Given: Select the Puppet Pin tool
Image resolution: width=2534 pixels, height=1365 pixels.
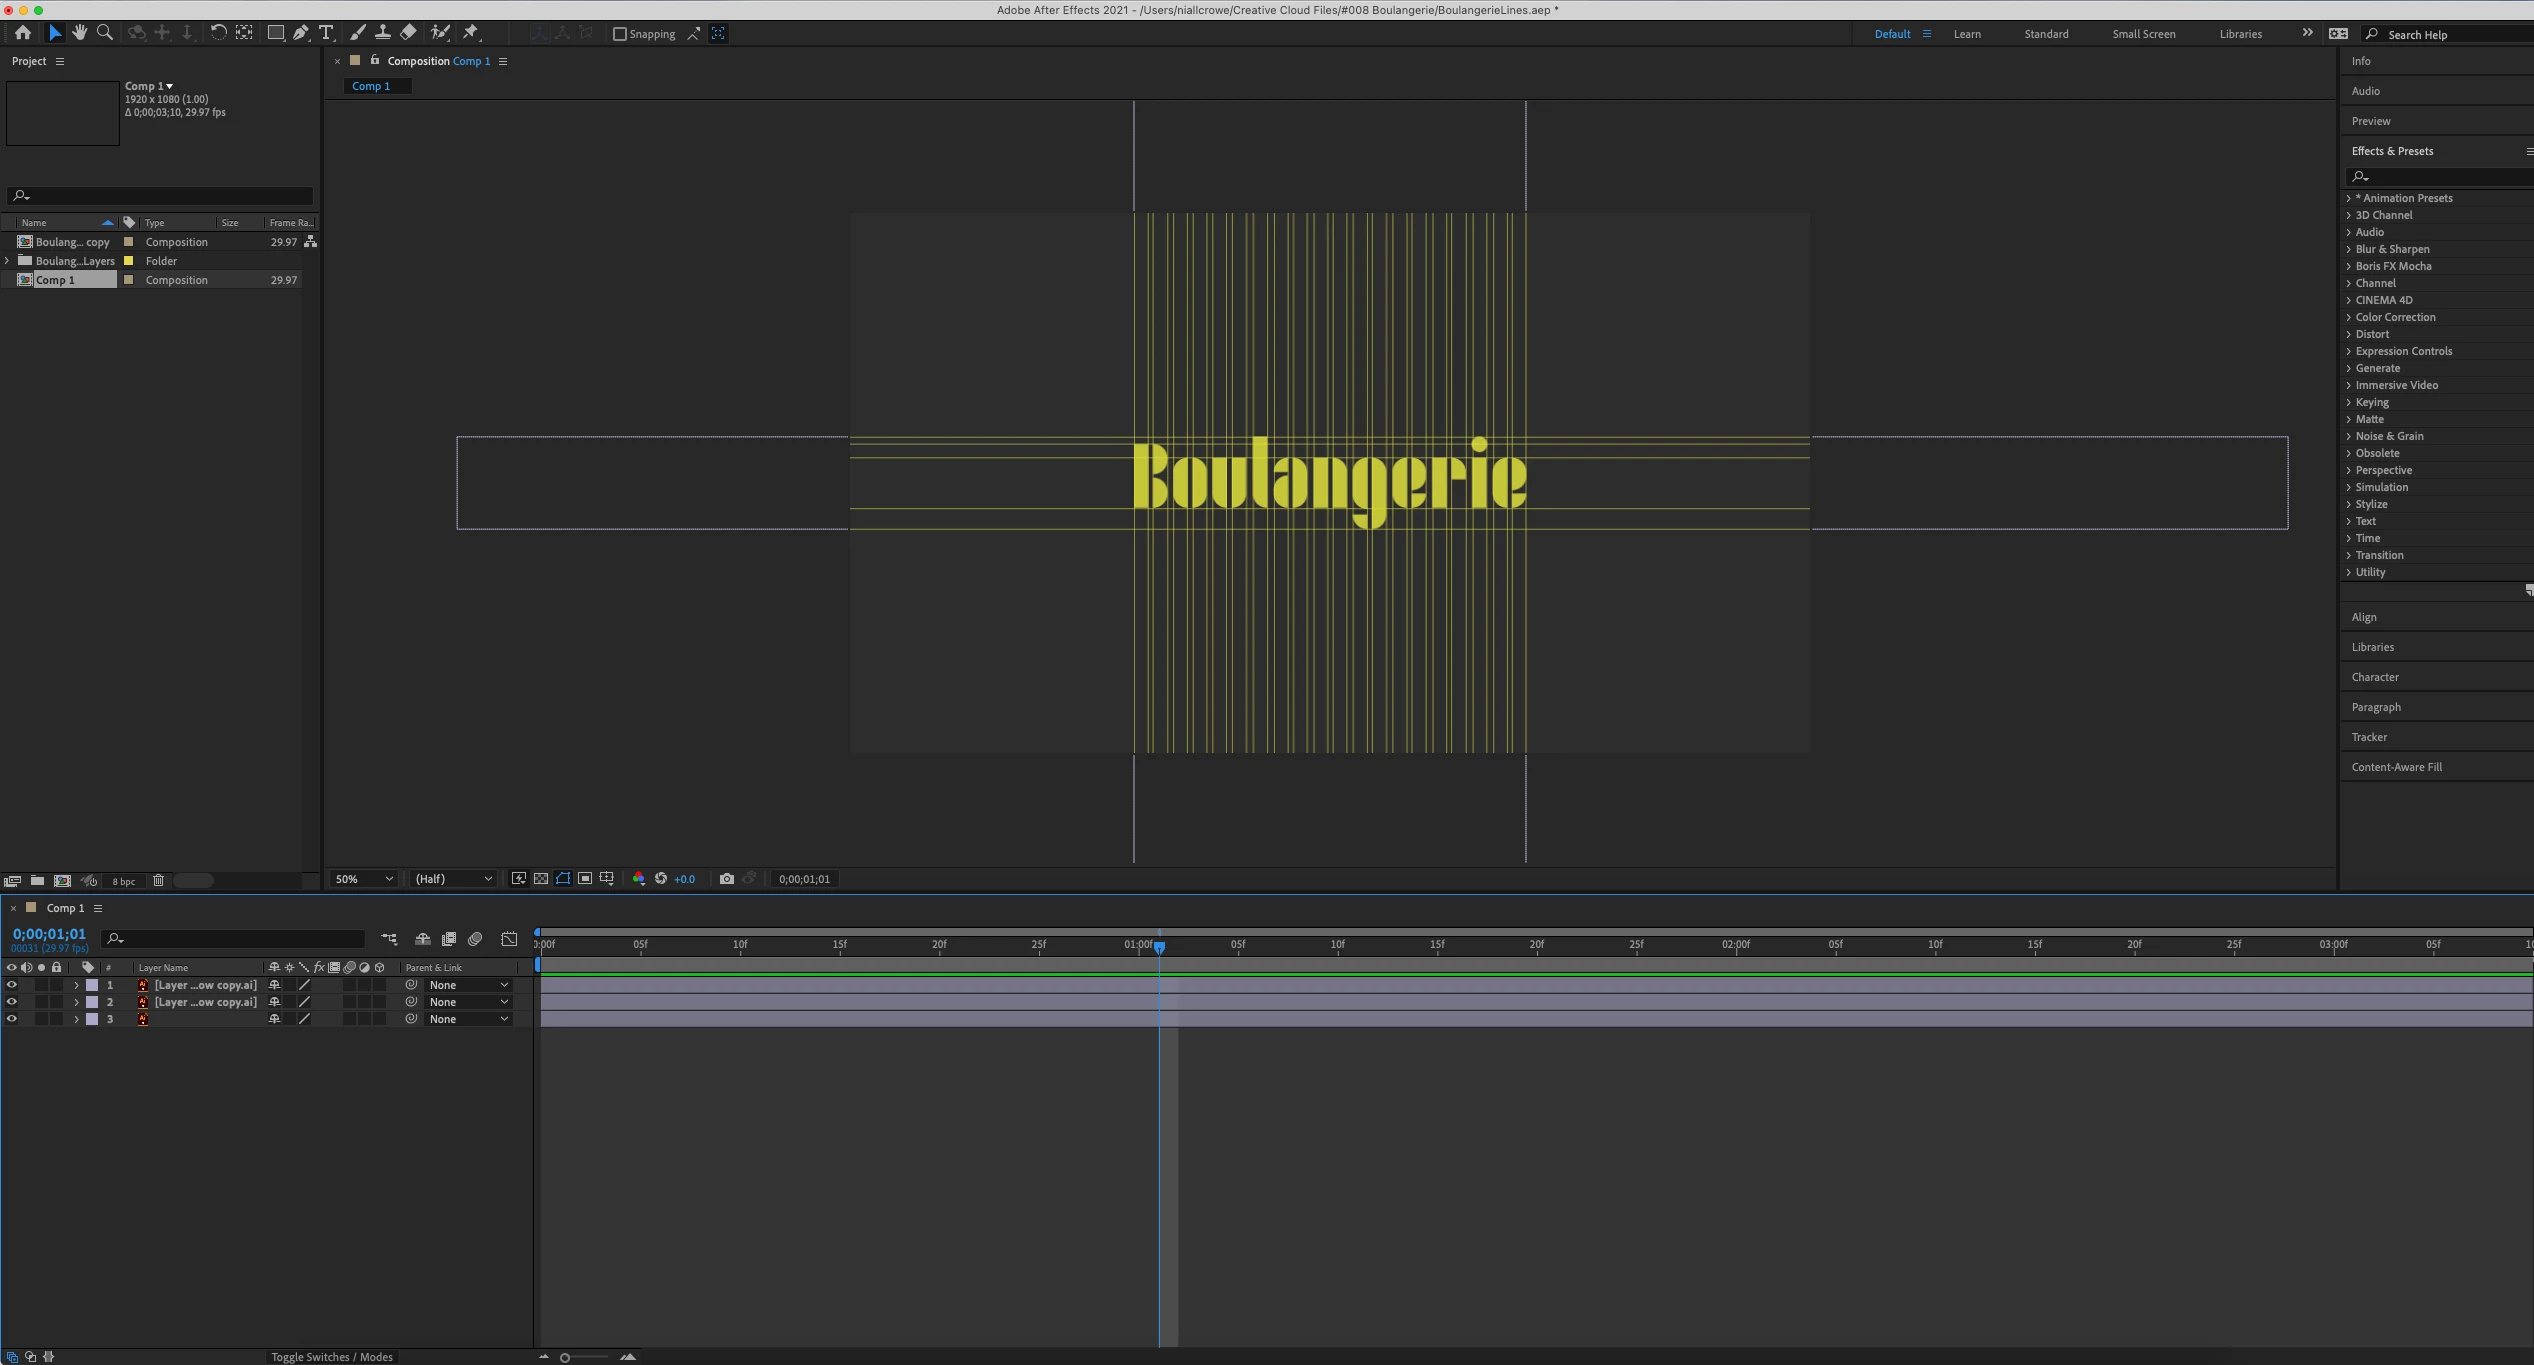Looking at the screenshot, I should click(471, 33).
